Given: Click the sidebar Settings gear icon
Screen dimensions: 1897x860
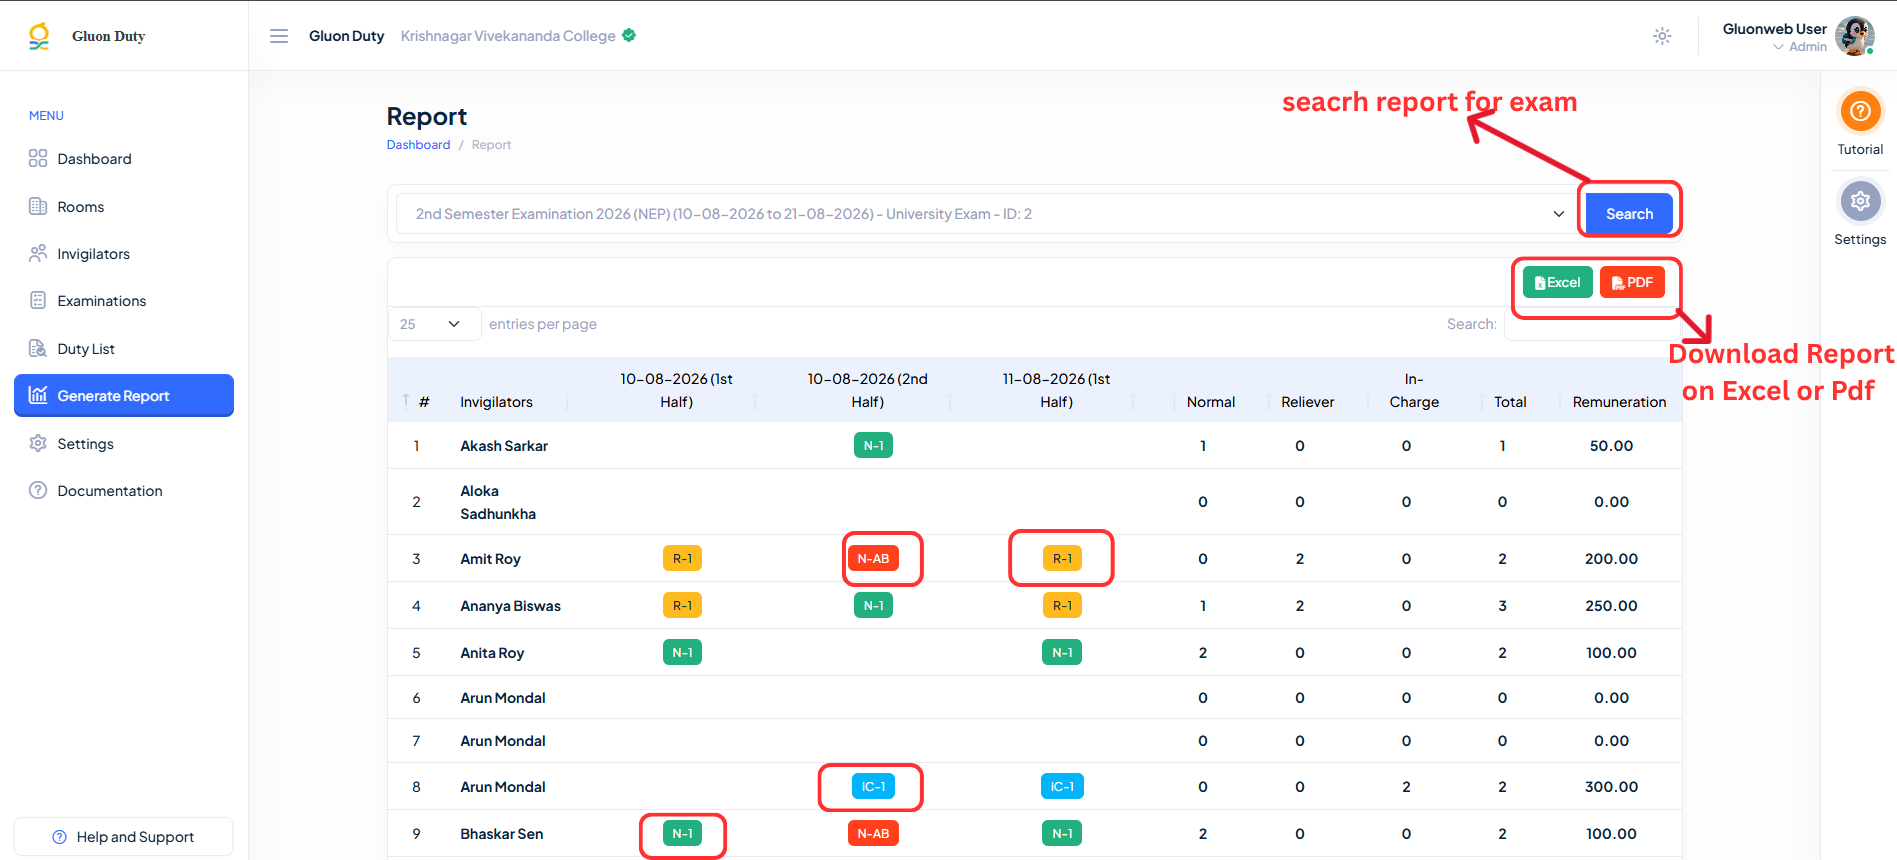Looking at the screenshot, I should tap(38, 443).
